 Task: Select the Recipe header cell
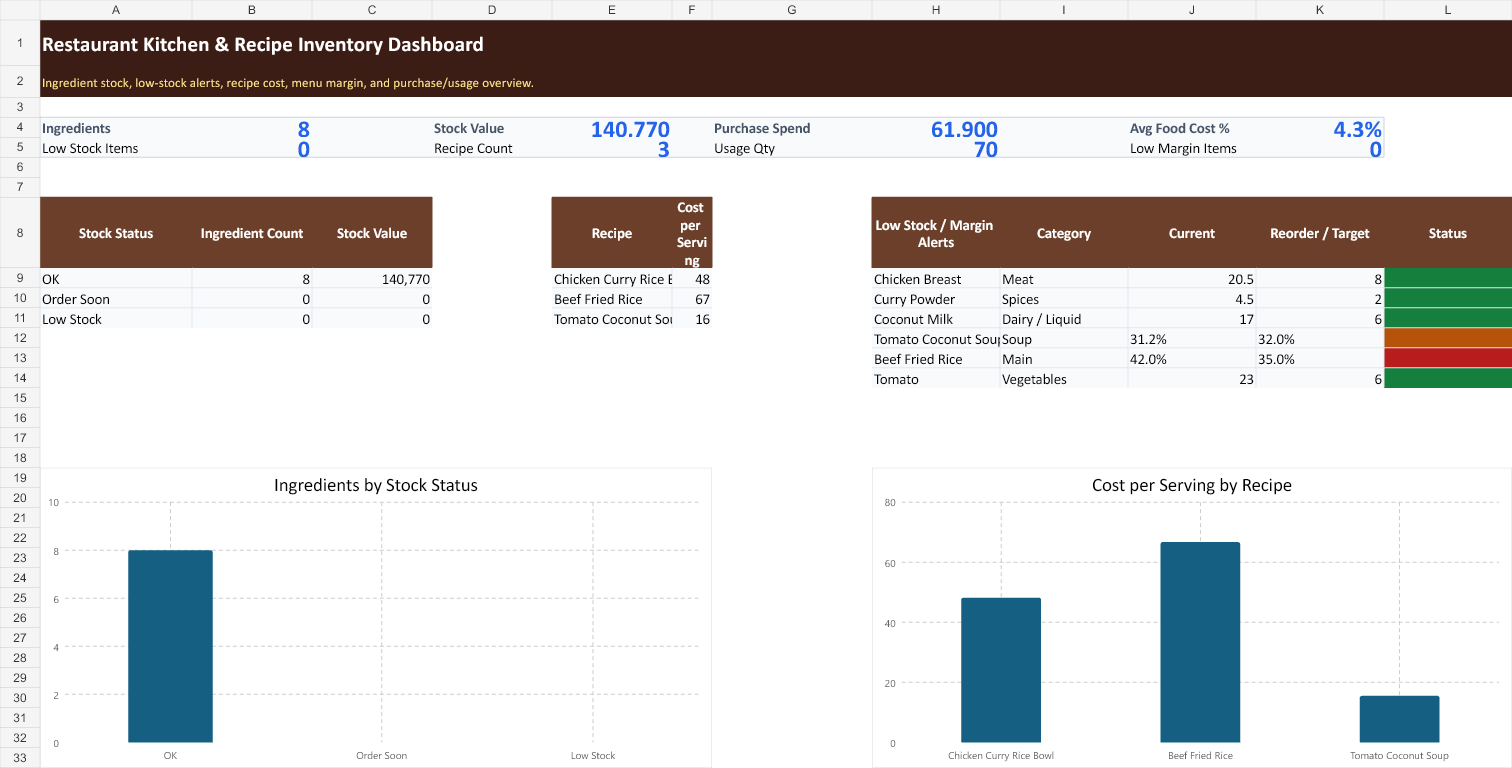[612, 233]
